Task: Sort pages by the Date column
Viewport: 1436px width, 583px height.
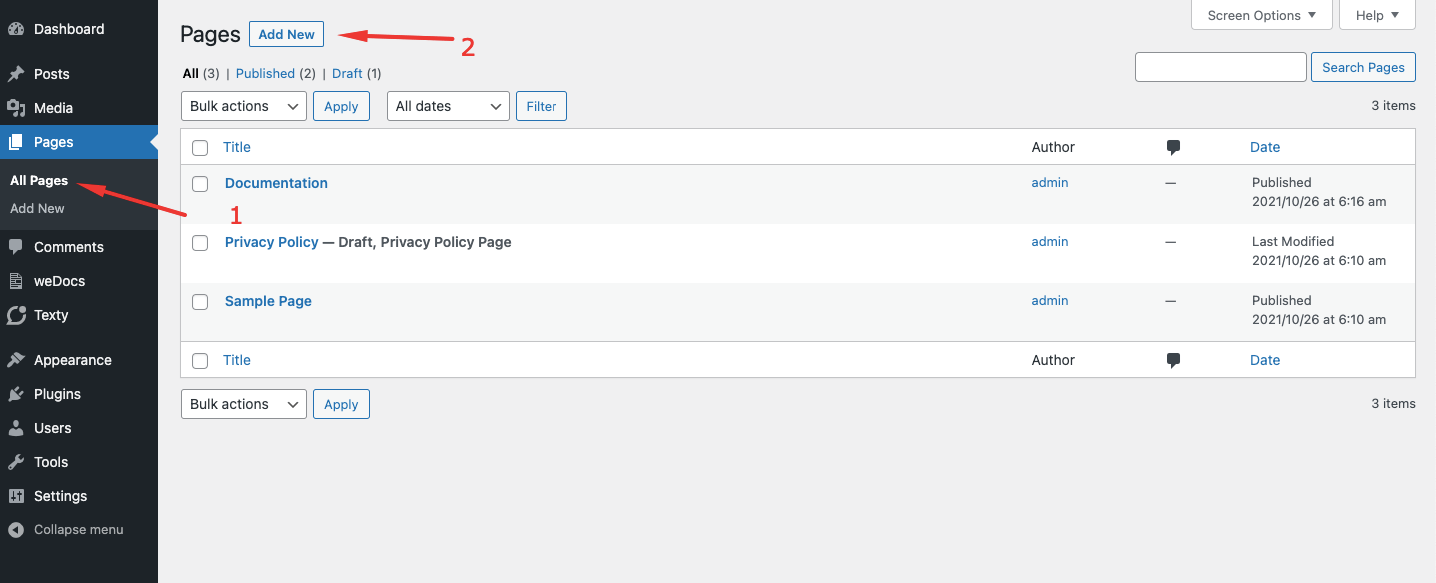Action: coord(1264,146)
